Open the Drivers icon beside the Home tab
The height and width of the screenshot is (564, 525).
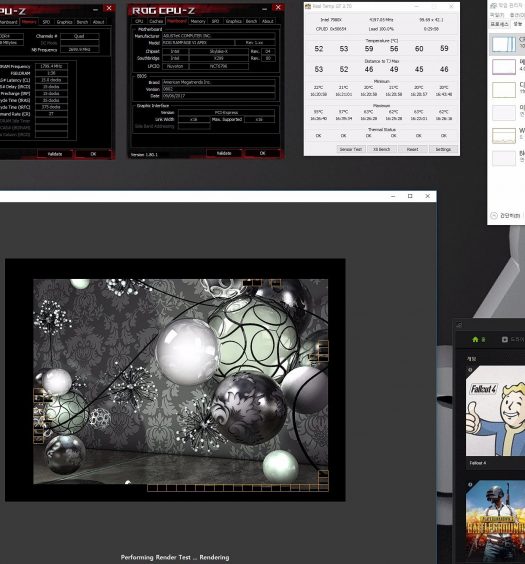tap(505, 339)
